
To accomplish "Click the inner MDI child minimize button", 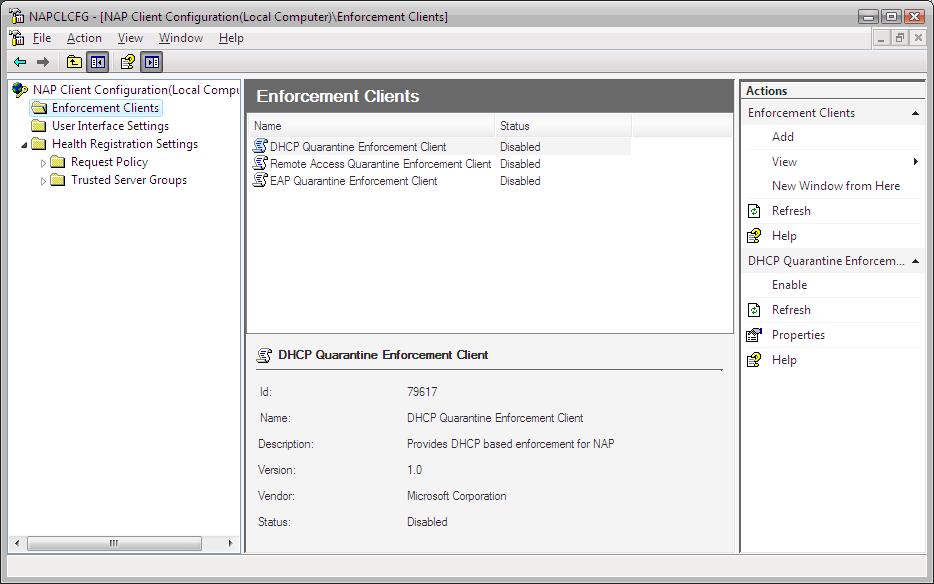I will (882, 38).
